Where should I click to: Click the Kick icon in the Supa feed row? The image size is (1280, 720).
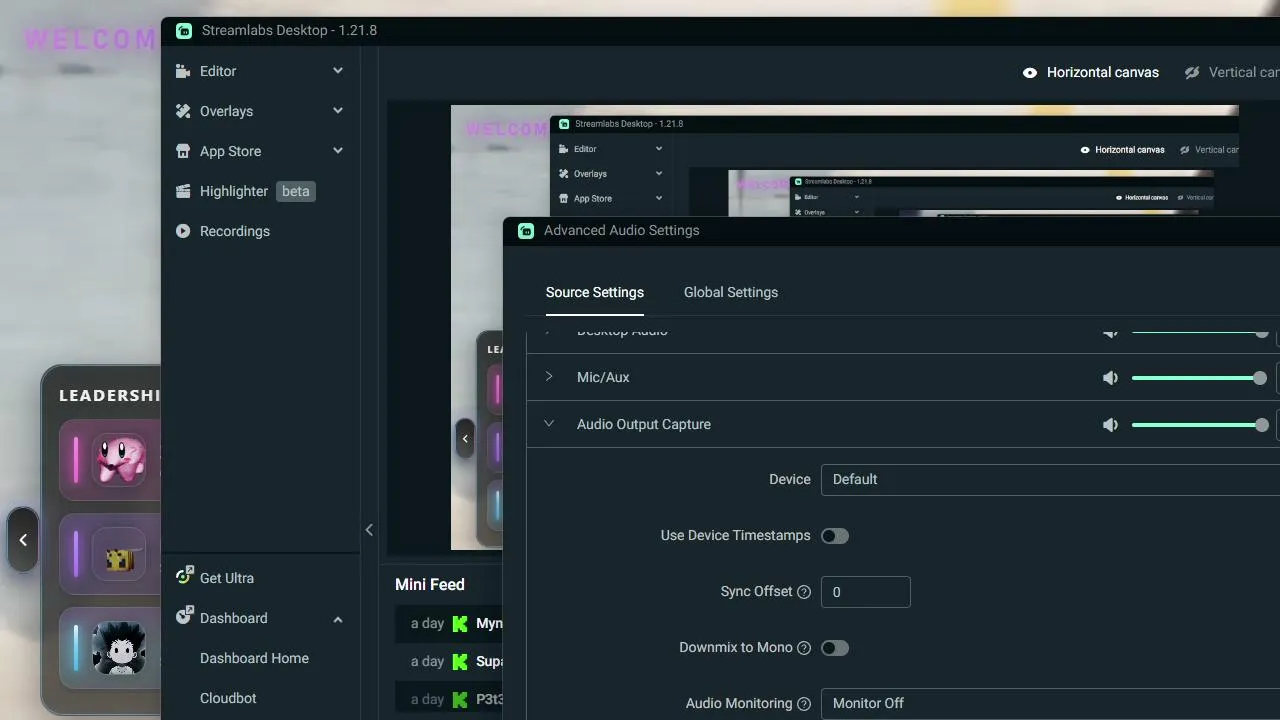click(x=460, y=662)
